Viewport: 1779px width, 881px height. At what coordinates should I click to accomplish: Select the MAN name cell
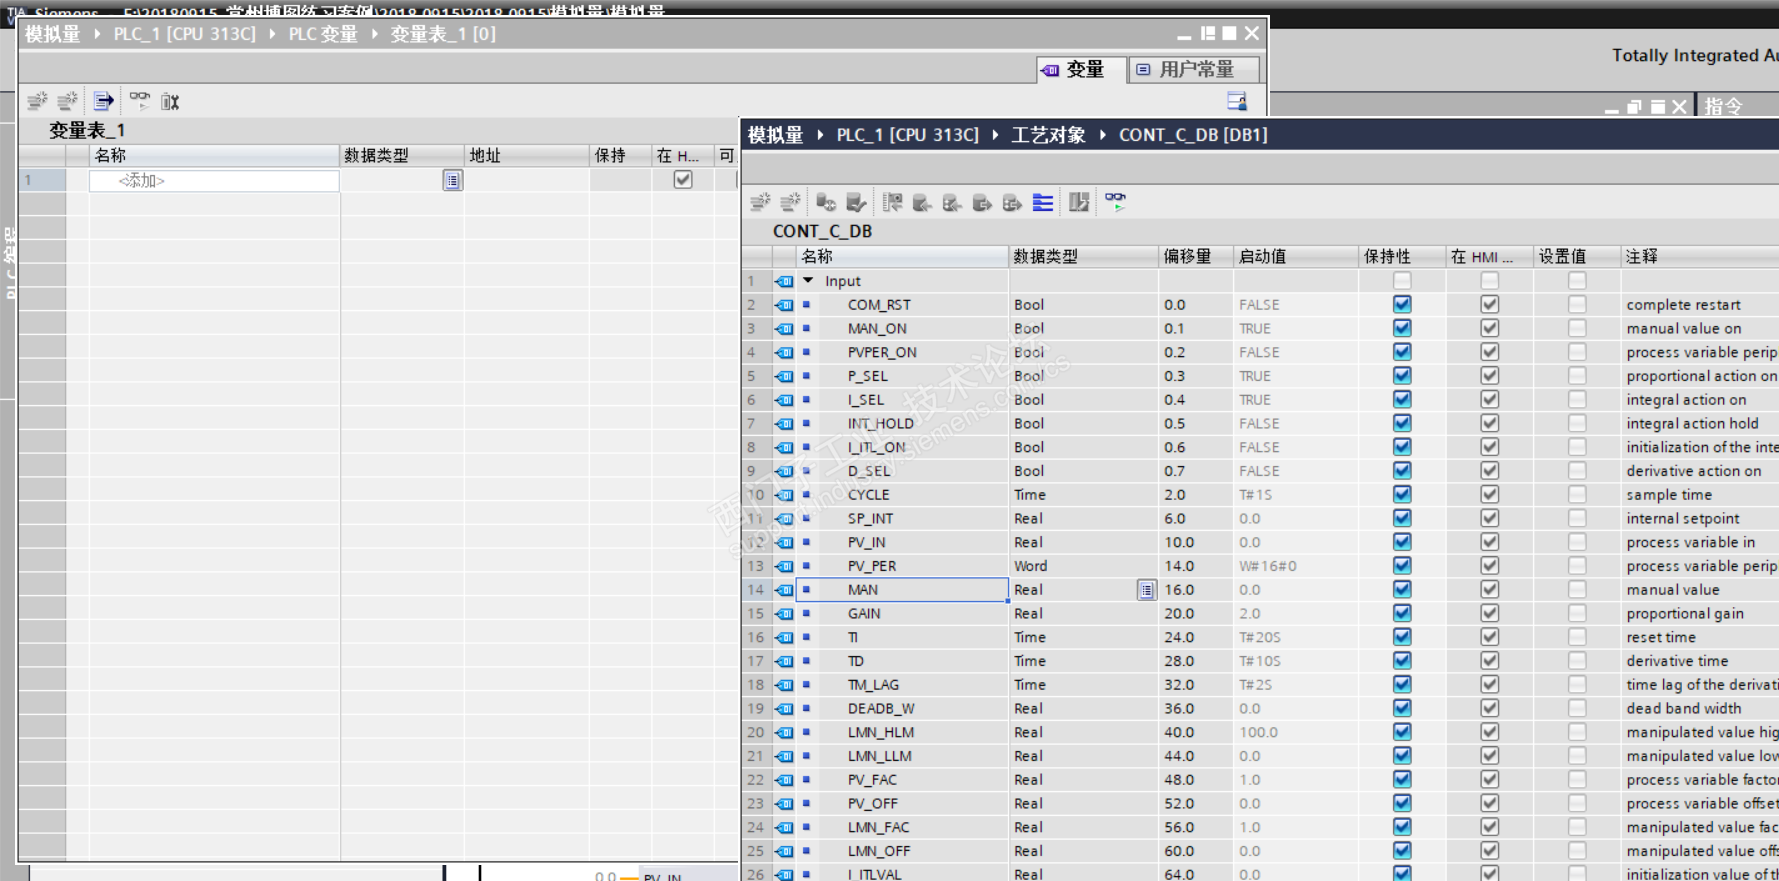902,590
